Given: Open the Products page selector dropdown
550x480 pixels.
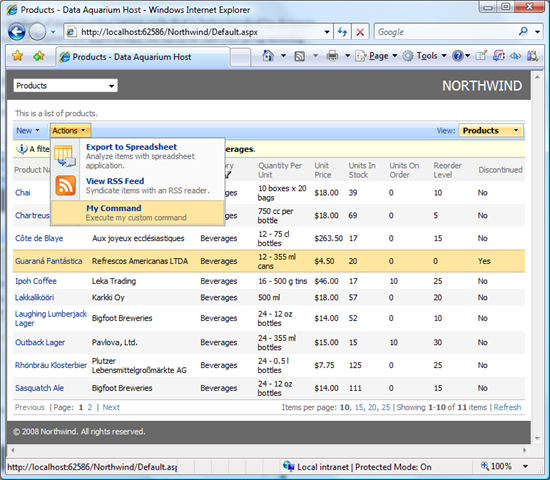Looking at the screenshot, I should 66,86.
